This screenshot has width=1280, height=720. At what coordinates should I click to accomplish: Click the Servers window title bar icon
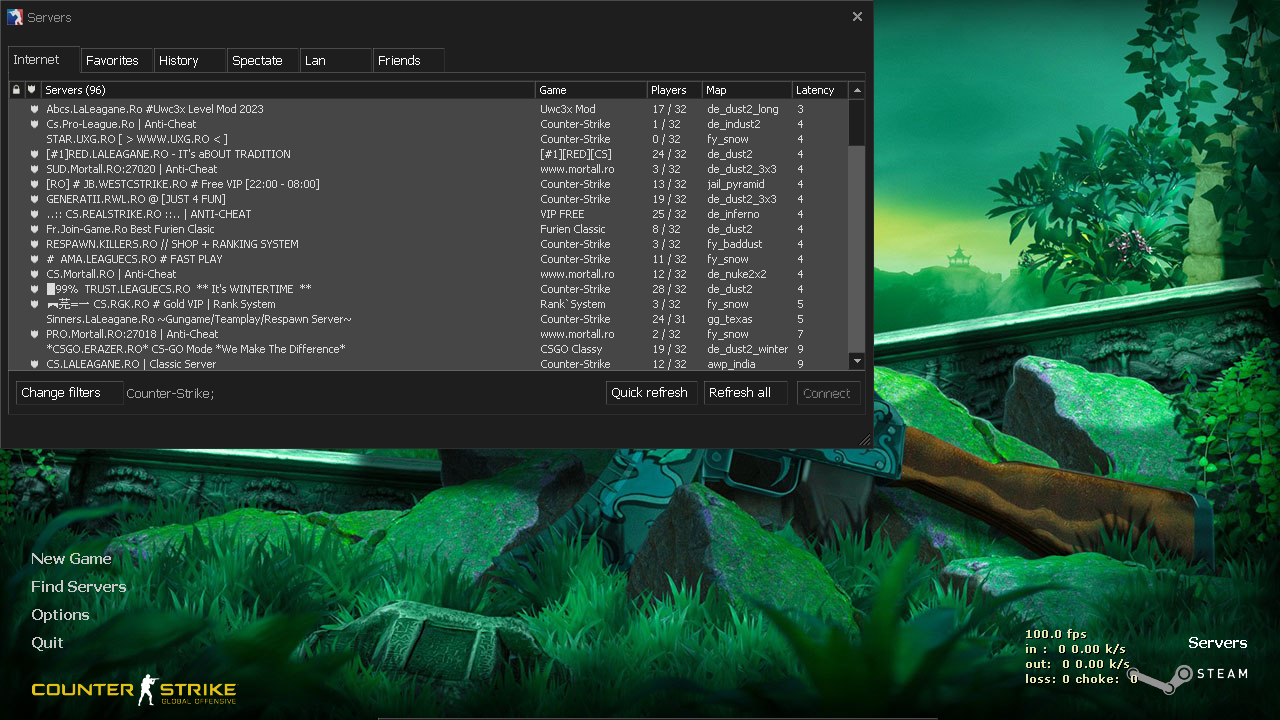[x=15, y=17]
